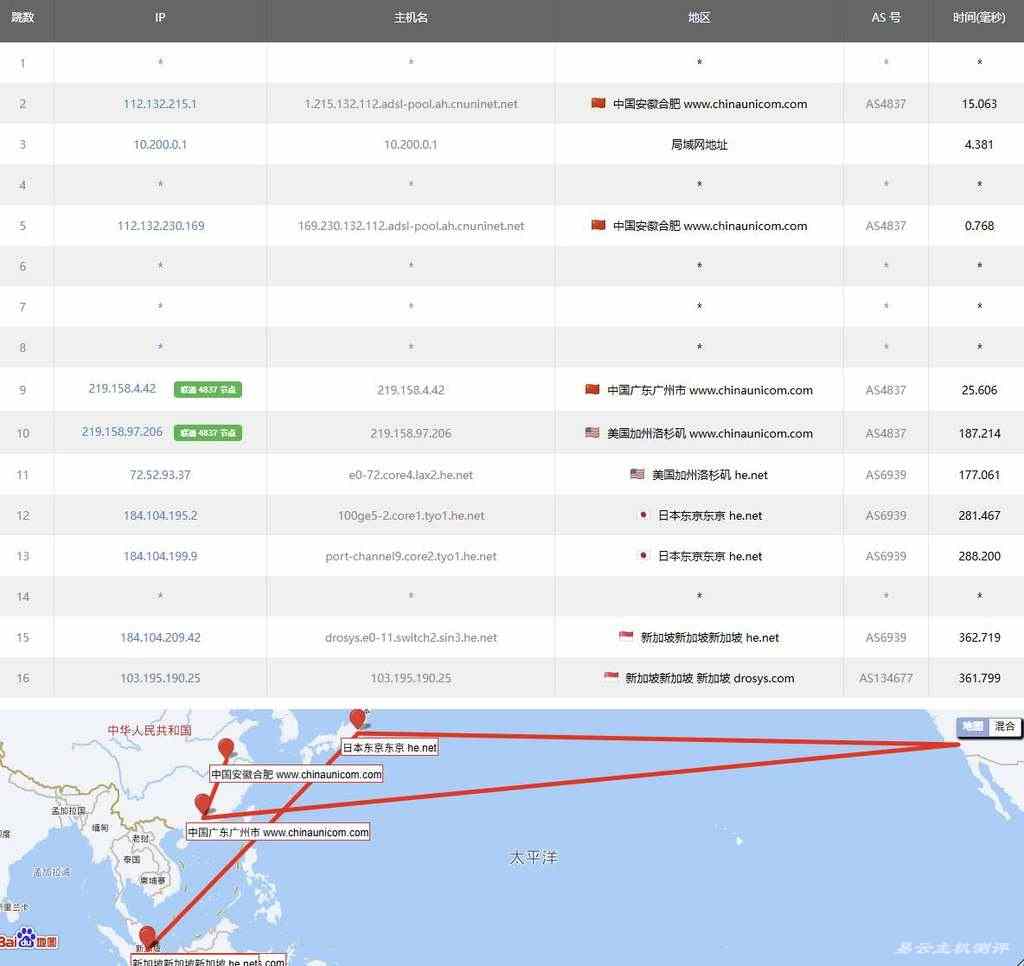Switch map to 混合 hybrid view
The height and width of the screenshot is (966, 1024).
1004,726
